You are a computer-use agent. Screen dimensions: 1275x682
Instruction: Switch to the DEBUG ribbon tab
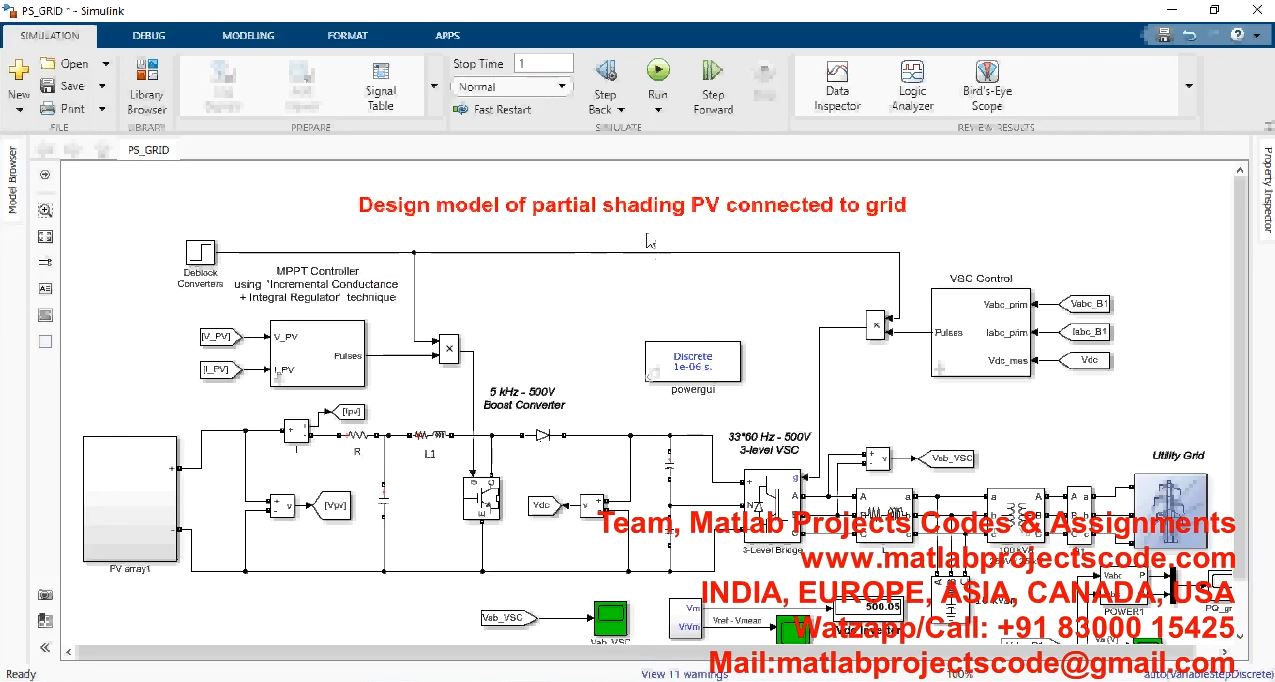click(150, 36)
